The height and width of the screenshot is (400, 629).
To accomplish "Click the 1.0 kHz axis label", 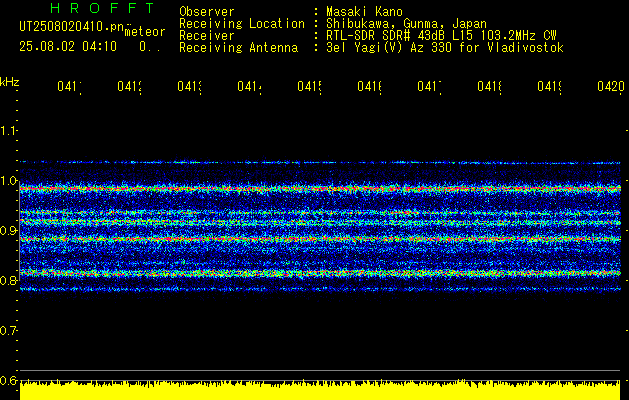I will 8,181.
